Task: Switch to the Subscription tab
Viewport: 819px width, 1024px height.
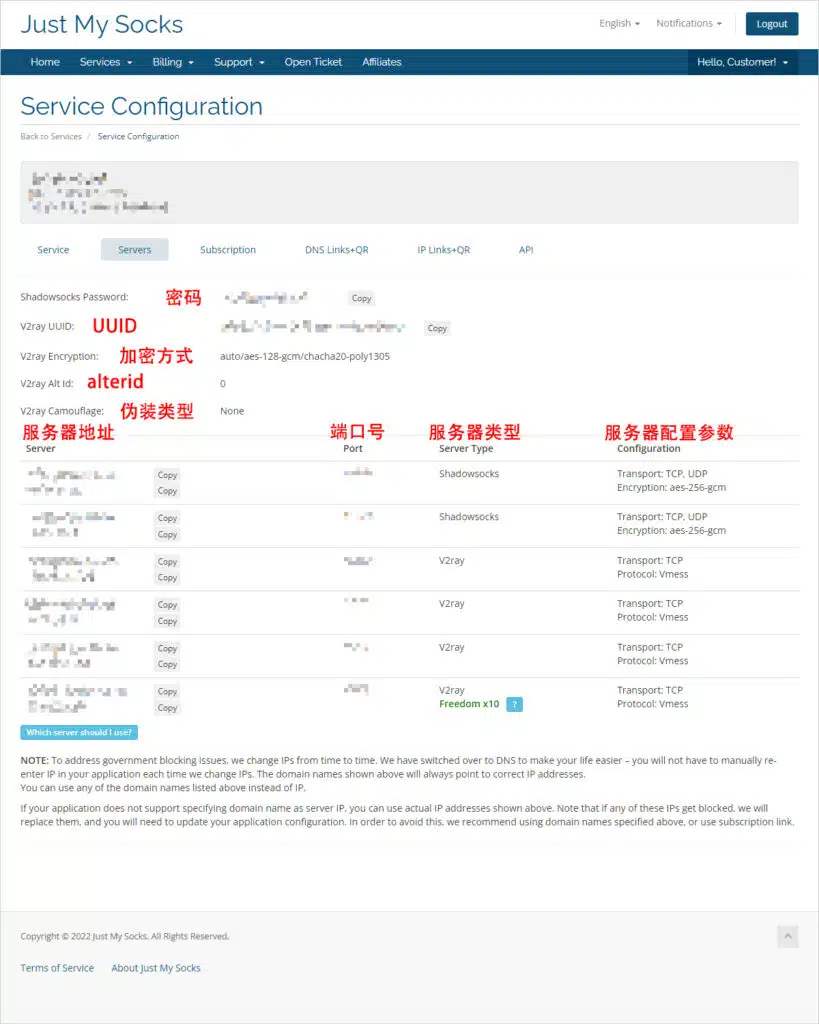Action: click(228, 250)
